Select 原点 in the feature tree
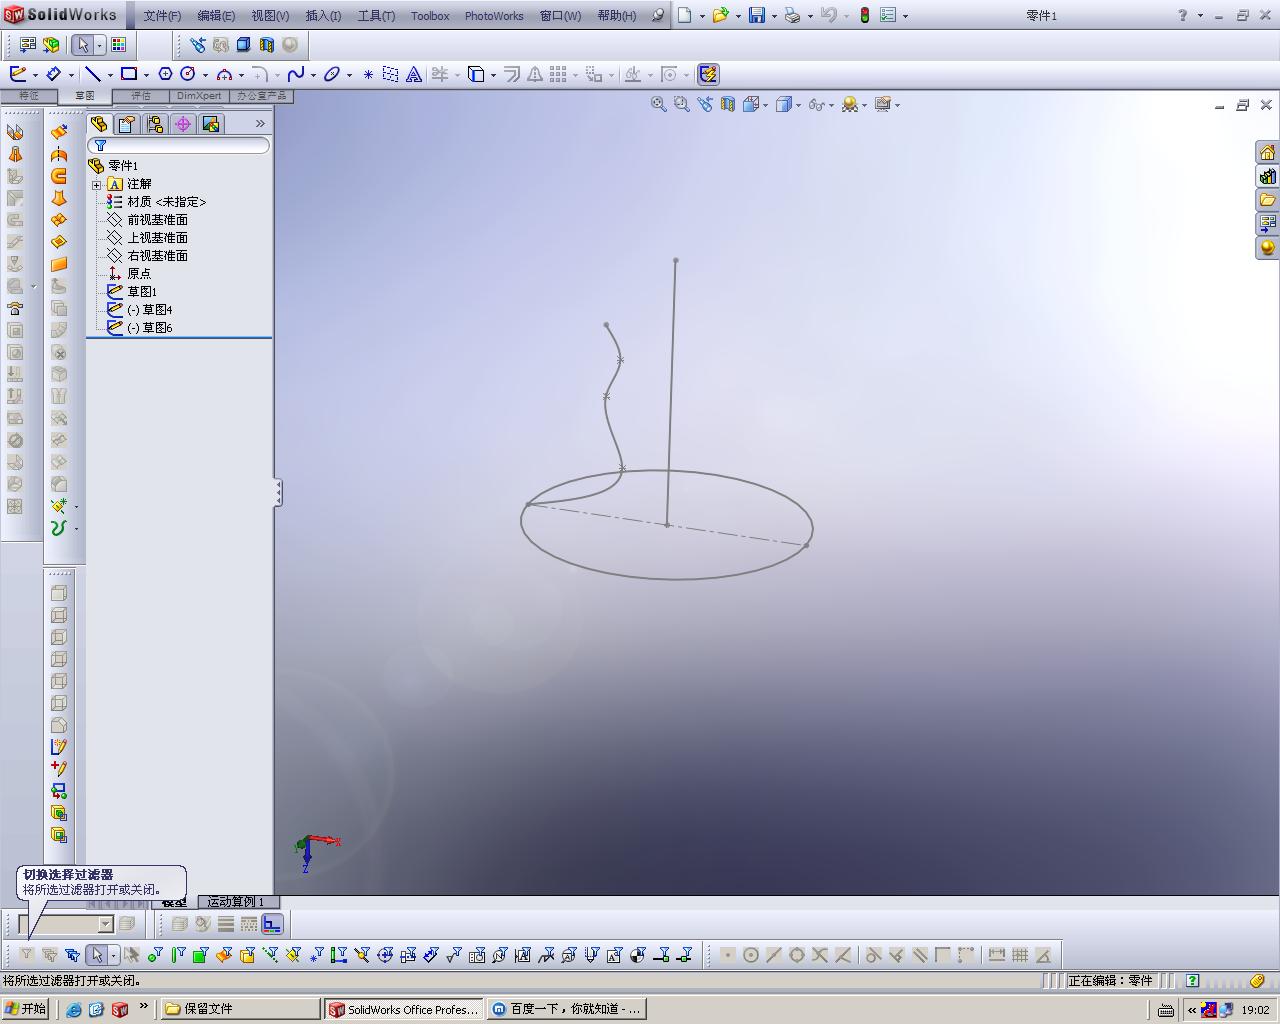The width and height of the screenshot is (1280, 1024). click(139, 274)
